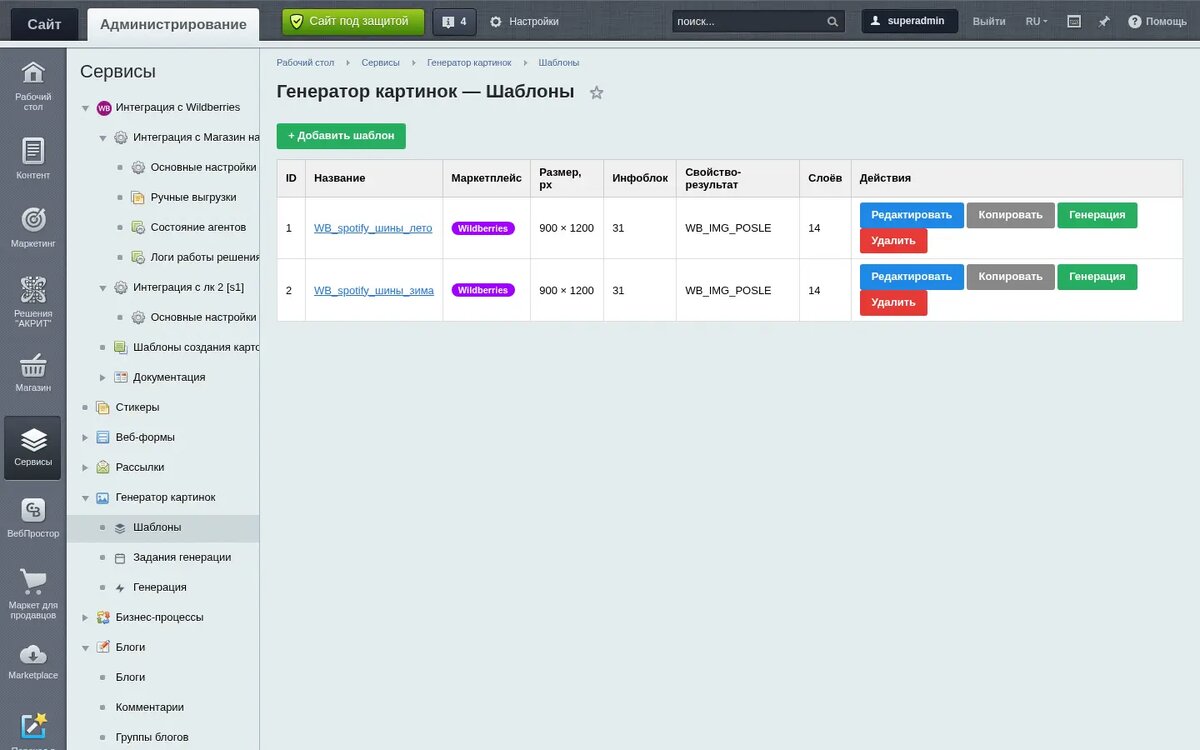Add page to favorites with star icon
The image size is (1200, 750).
tap(596, 93)
